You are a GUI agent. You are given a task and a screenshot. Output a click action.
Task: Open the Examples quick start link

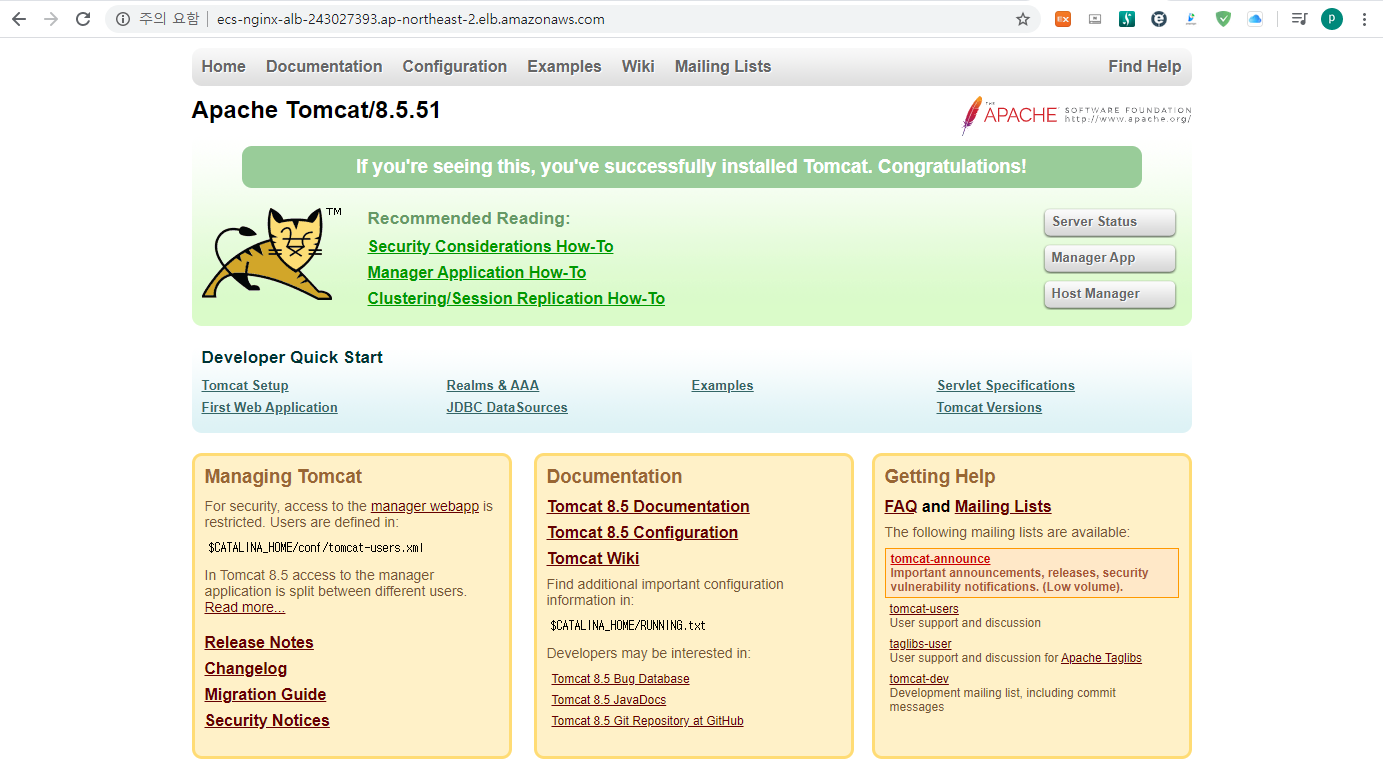coord(722,386)
